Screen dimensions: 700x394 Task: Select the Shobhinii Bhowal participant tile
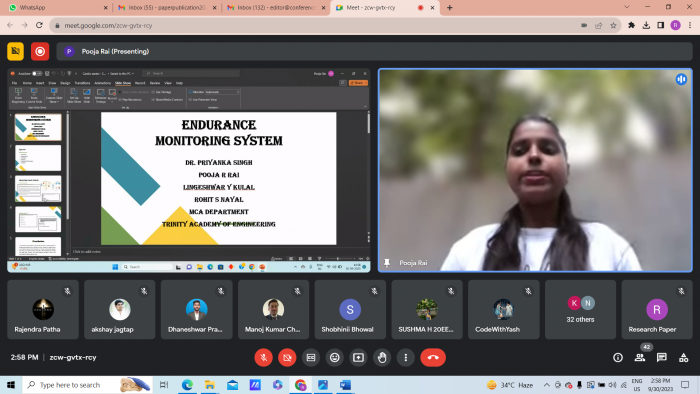(x=350, y=310)
